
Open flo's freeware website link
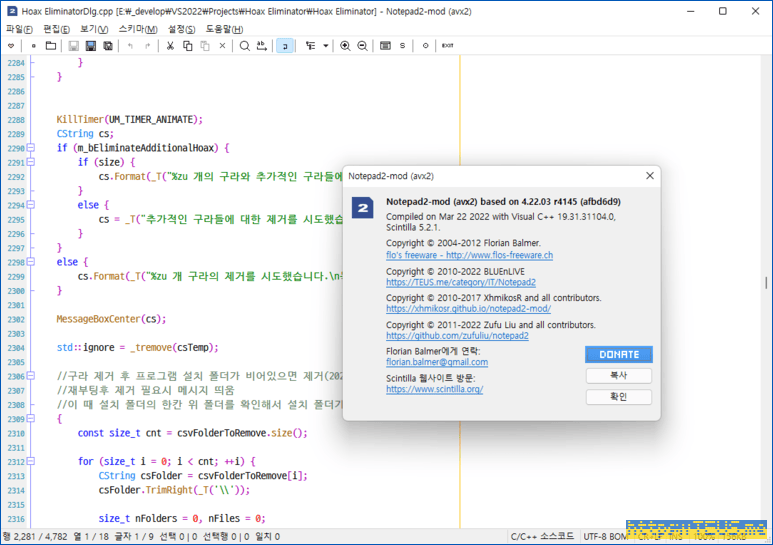(469, 255)
